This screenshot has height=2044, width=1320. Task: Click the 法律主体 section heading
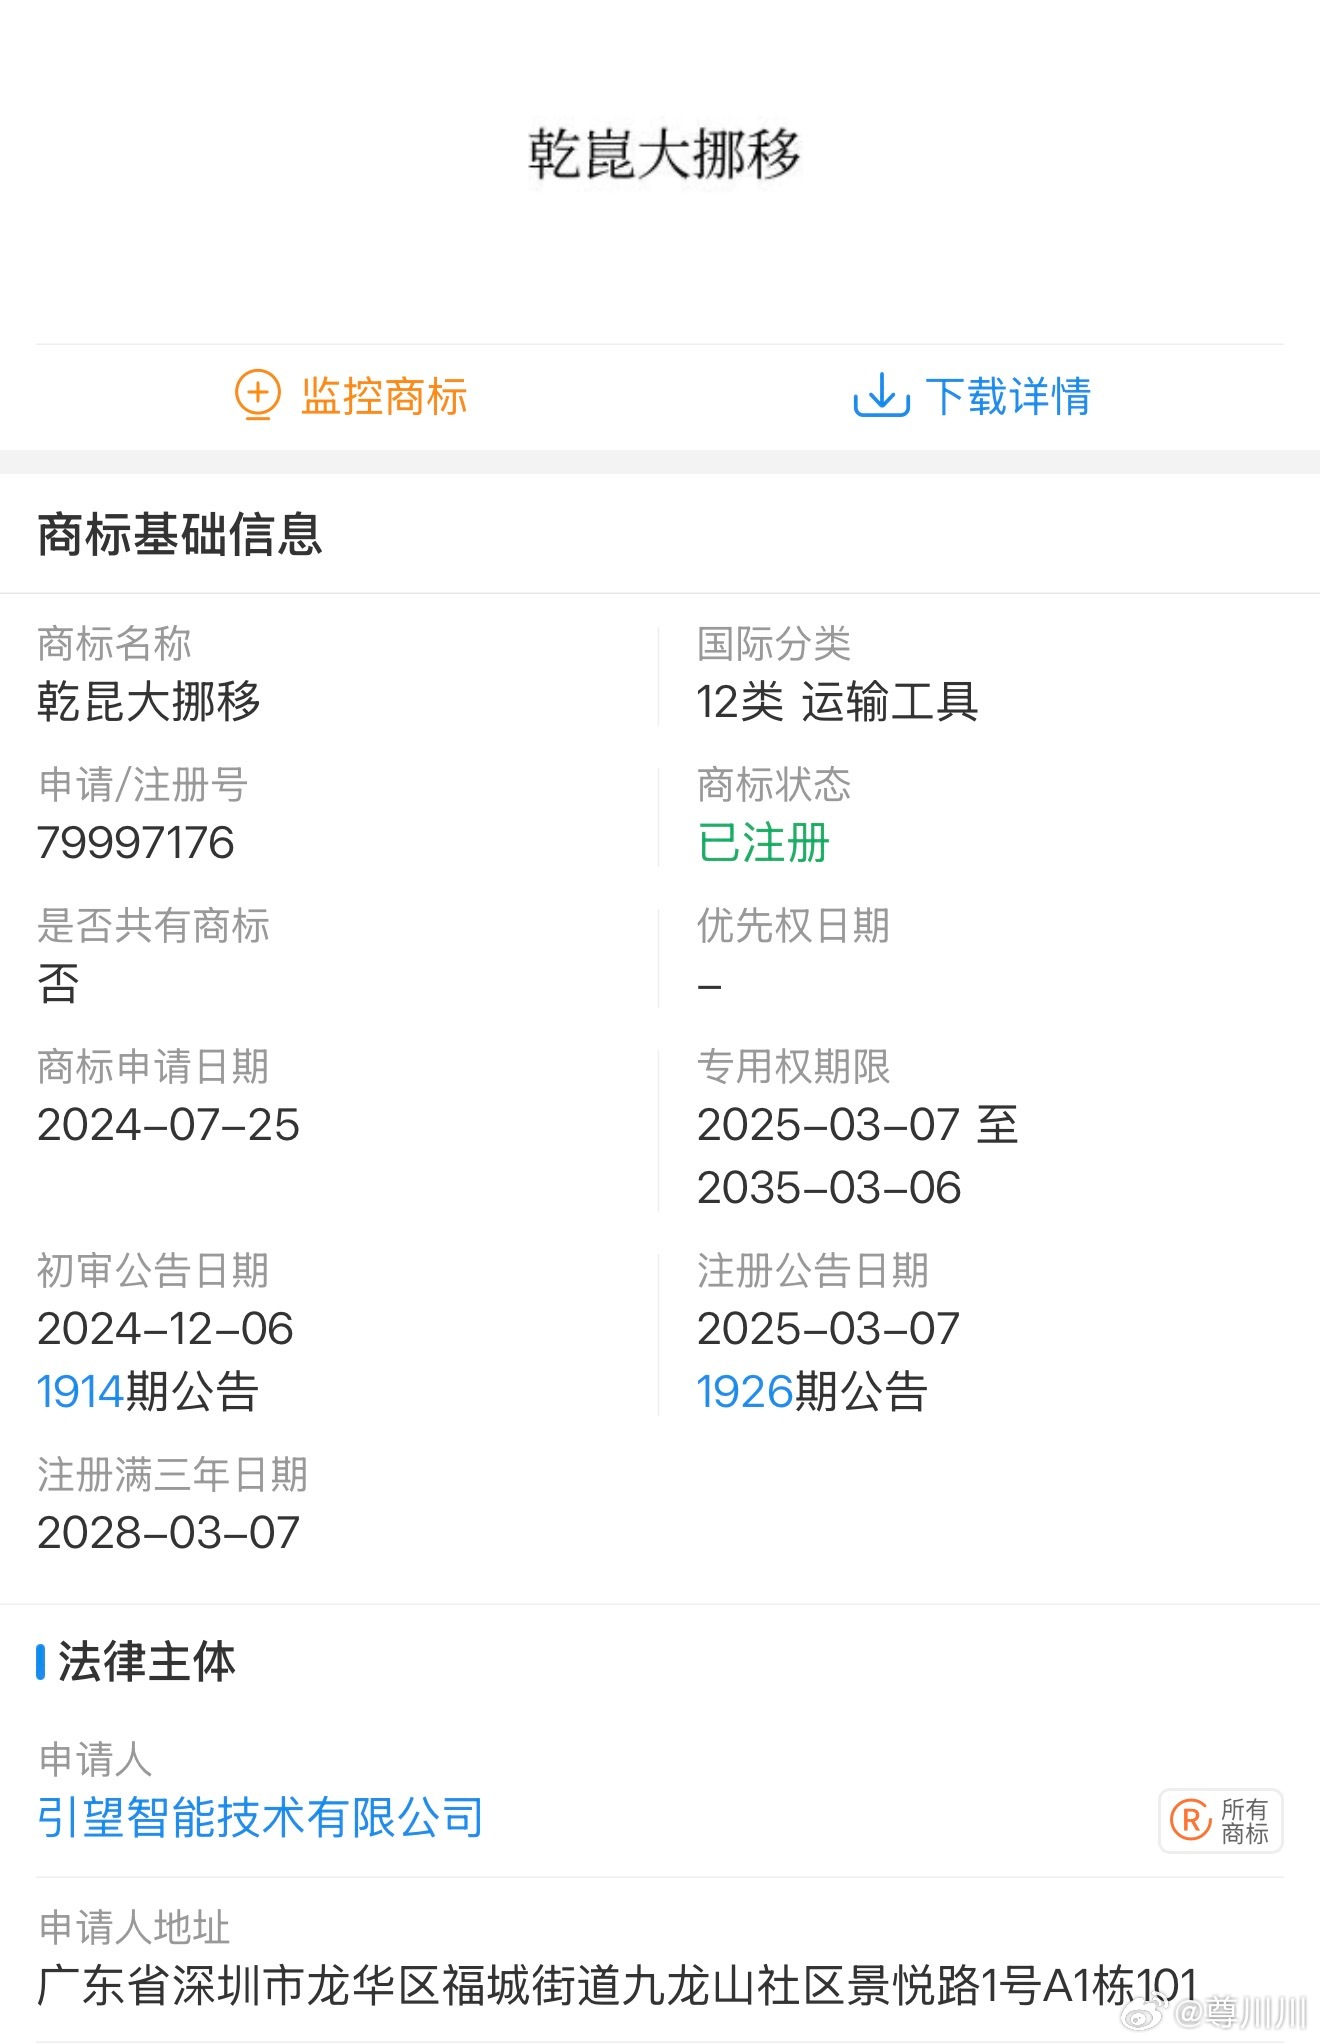(147, 1661)
